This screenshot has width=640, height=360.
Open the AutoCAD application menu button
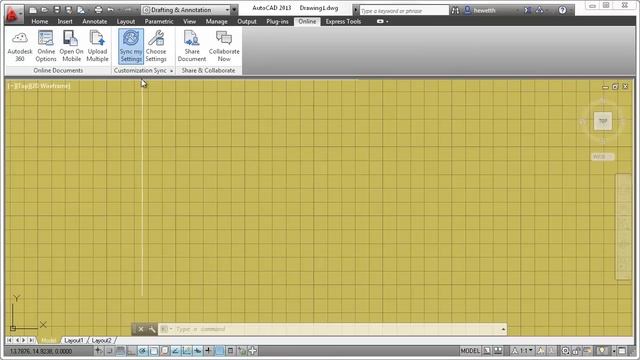[14, 13]
